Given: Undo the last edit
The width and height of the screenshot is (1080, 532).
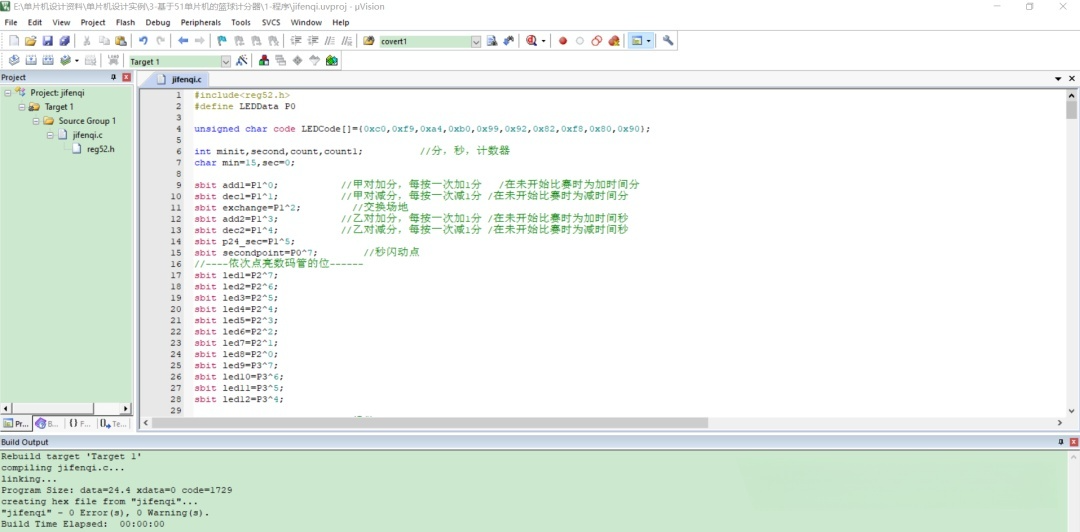Looking at the screenshot, I should 143,41.
